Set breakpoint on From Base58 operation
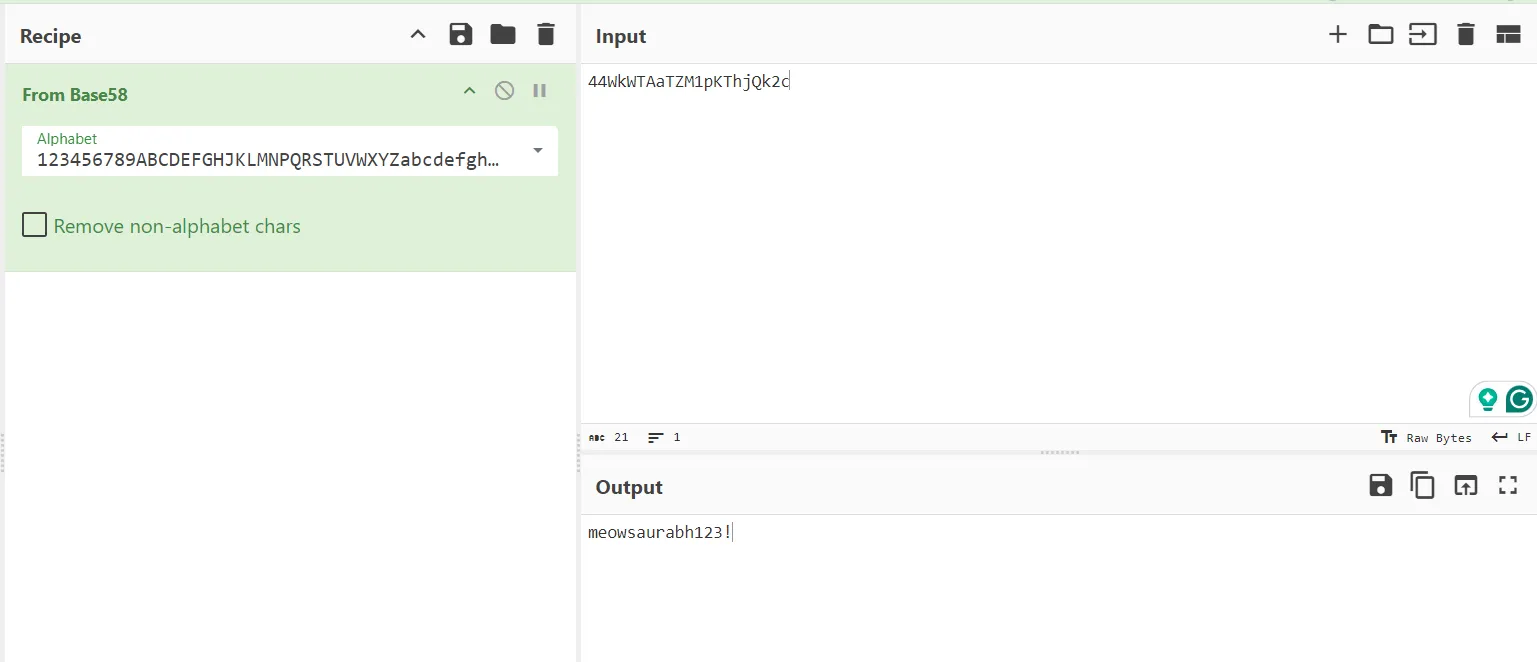Viewport: 1537px width, 662px height. (x=539, y=91)
